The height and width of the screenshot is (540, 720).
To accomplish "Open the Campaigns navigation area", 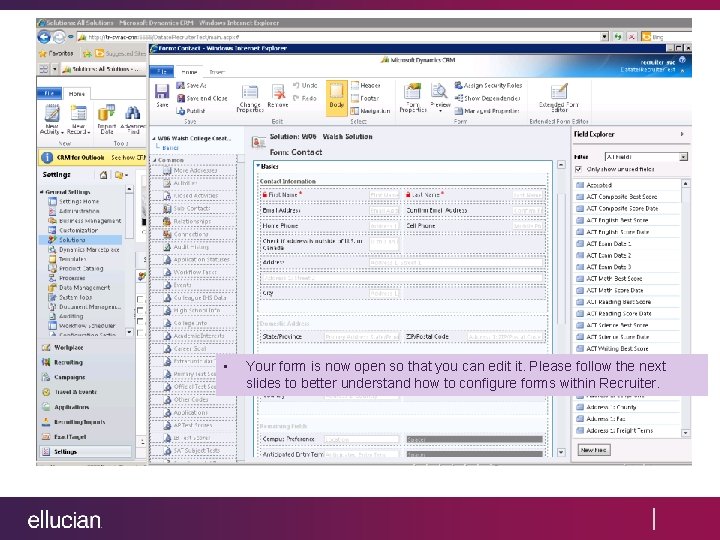I will click(x=69, y=377).
